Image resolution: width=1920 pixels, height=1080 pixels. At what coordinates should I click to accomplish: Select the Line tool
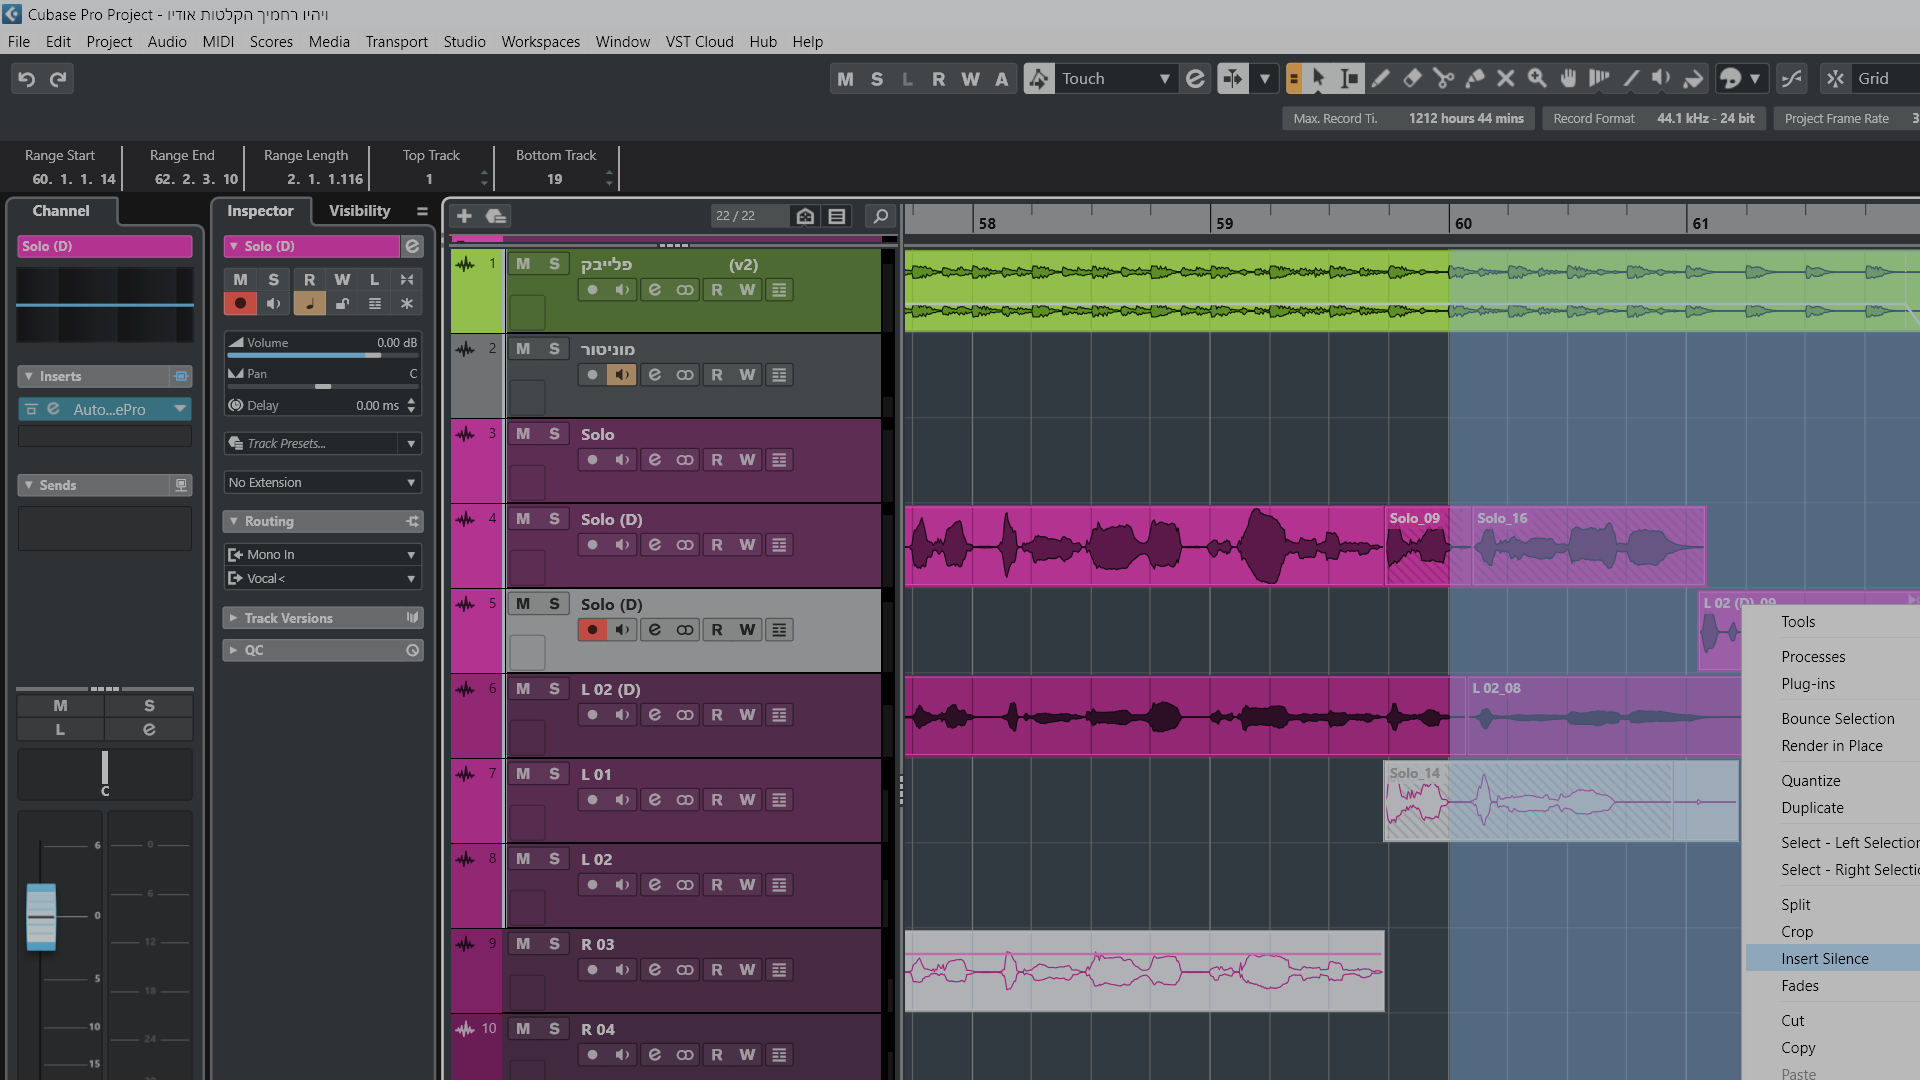1630,78
